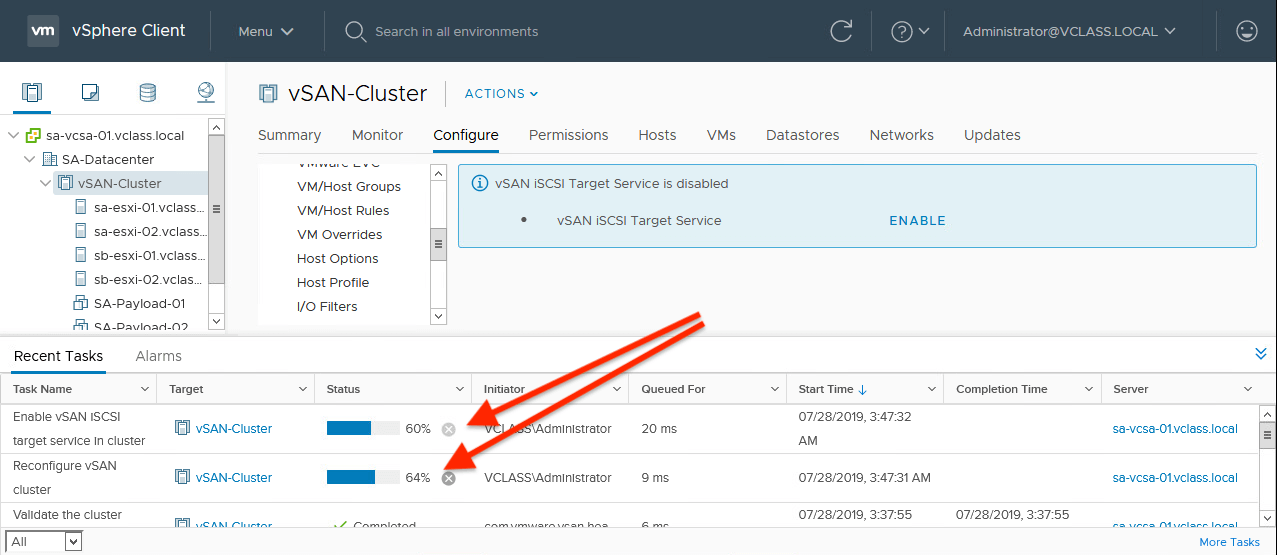Open the Completion Time column dropdown

(1090, 389)
